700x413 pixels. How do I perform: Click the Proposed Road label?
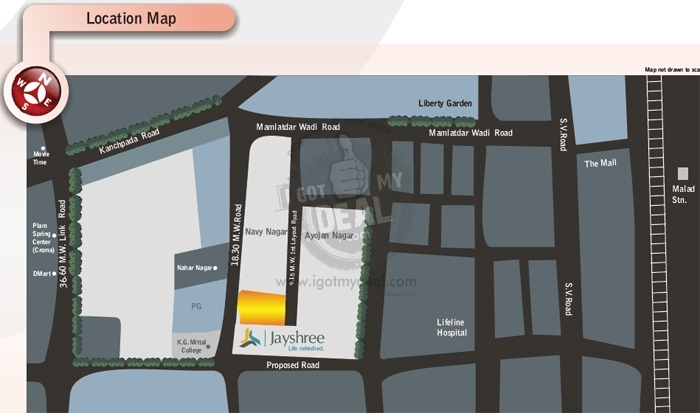point(292,366)
